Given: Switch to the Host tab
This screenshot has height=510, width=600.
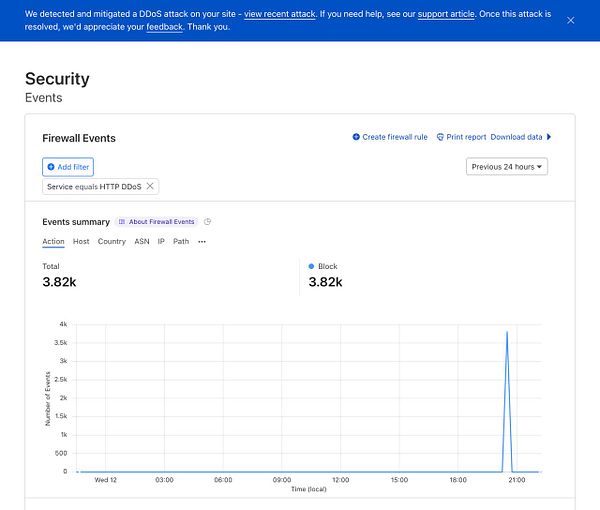Looking at the screenshot, I should (81, 241).
